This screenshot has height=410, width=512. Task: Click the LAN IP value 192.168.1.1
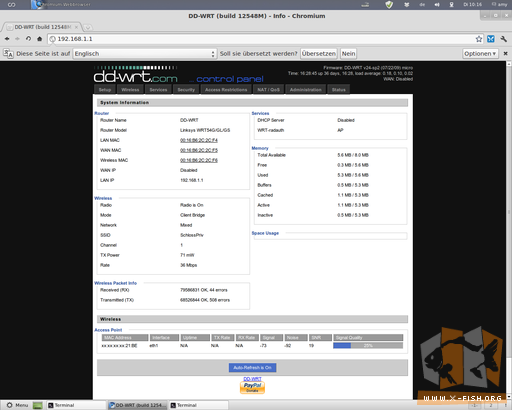[192, 180]
